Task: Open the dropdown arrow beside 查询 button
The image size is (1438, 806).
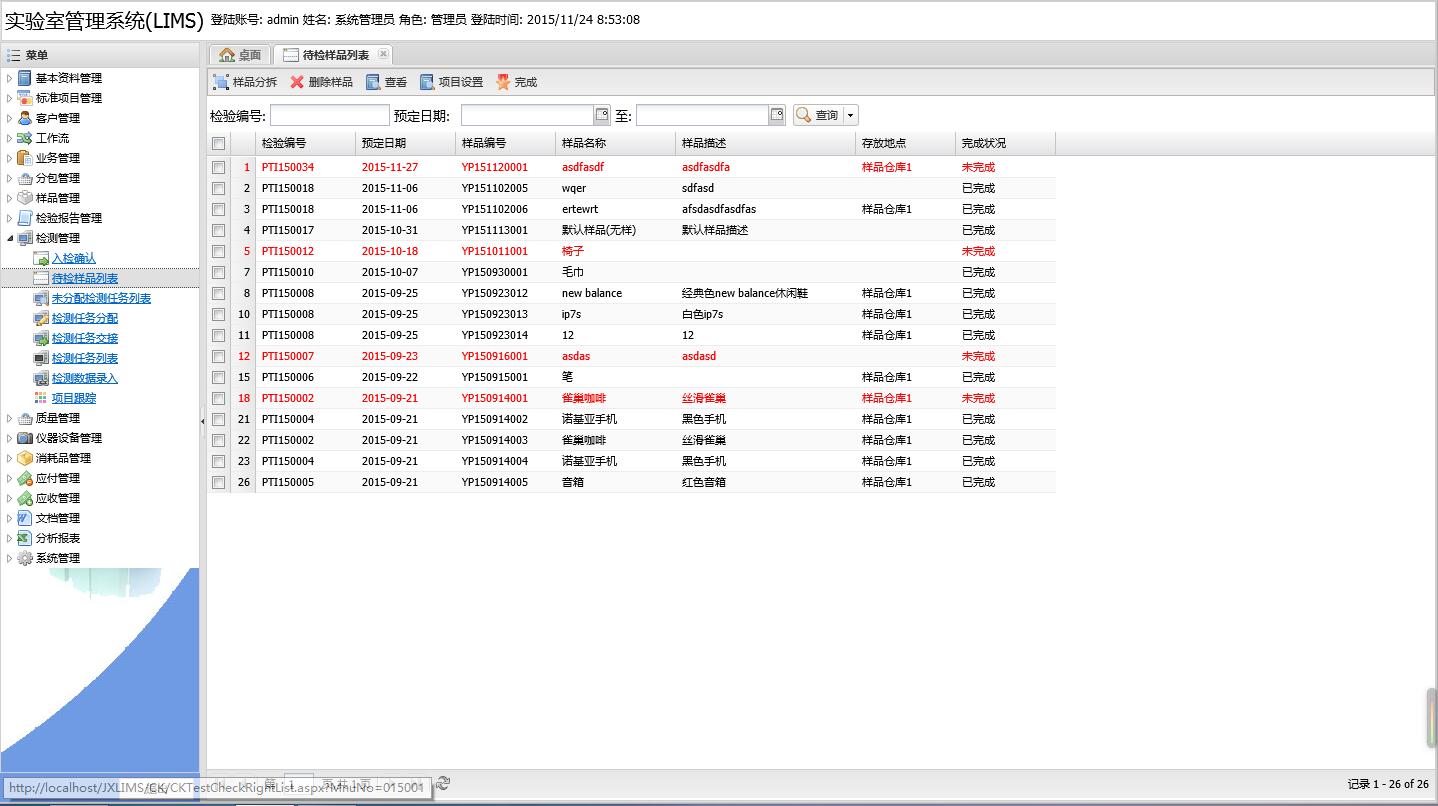Action: tap(851, 116)
